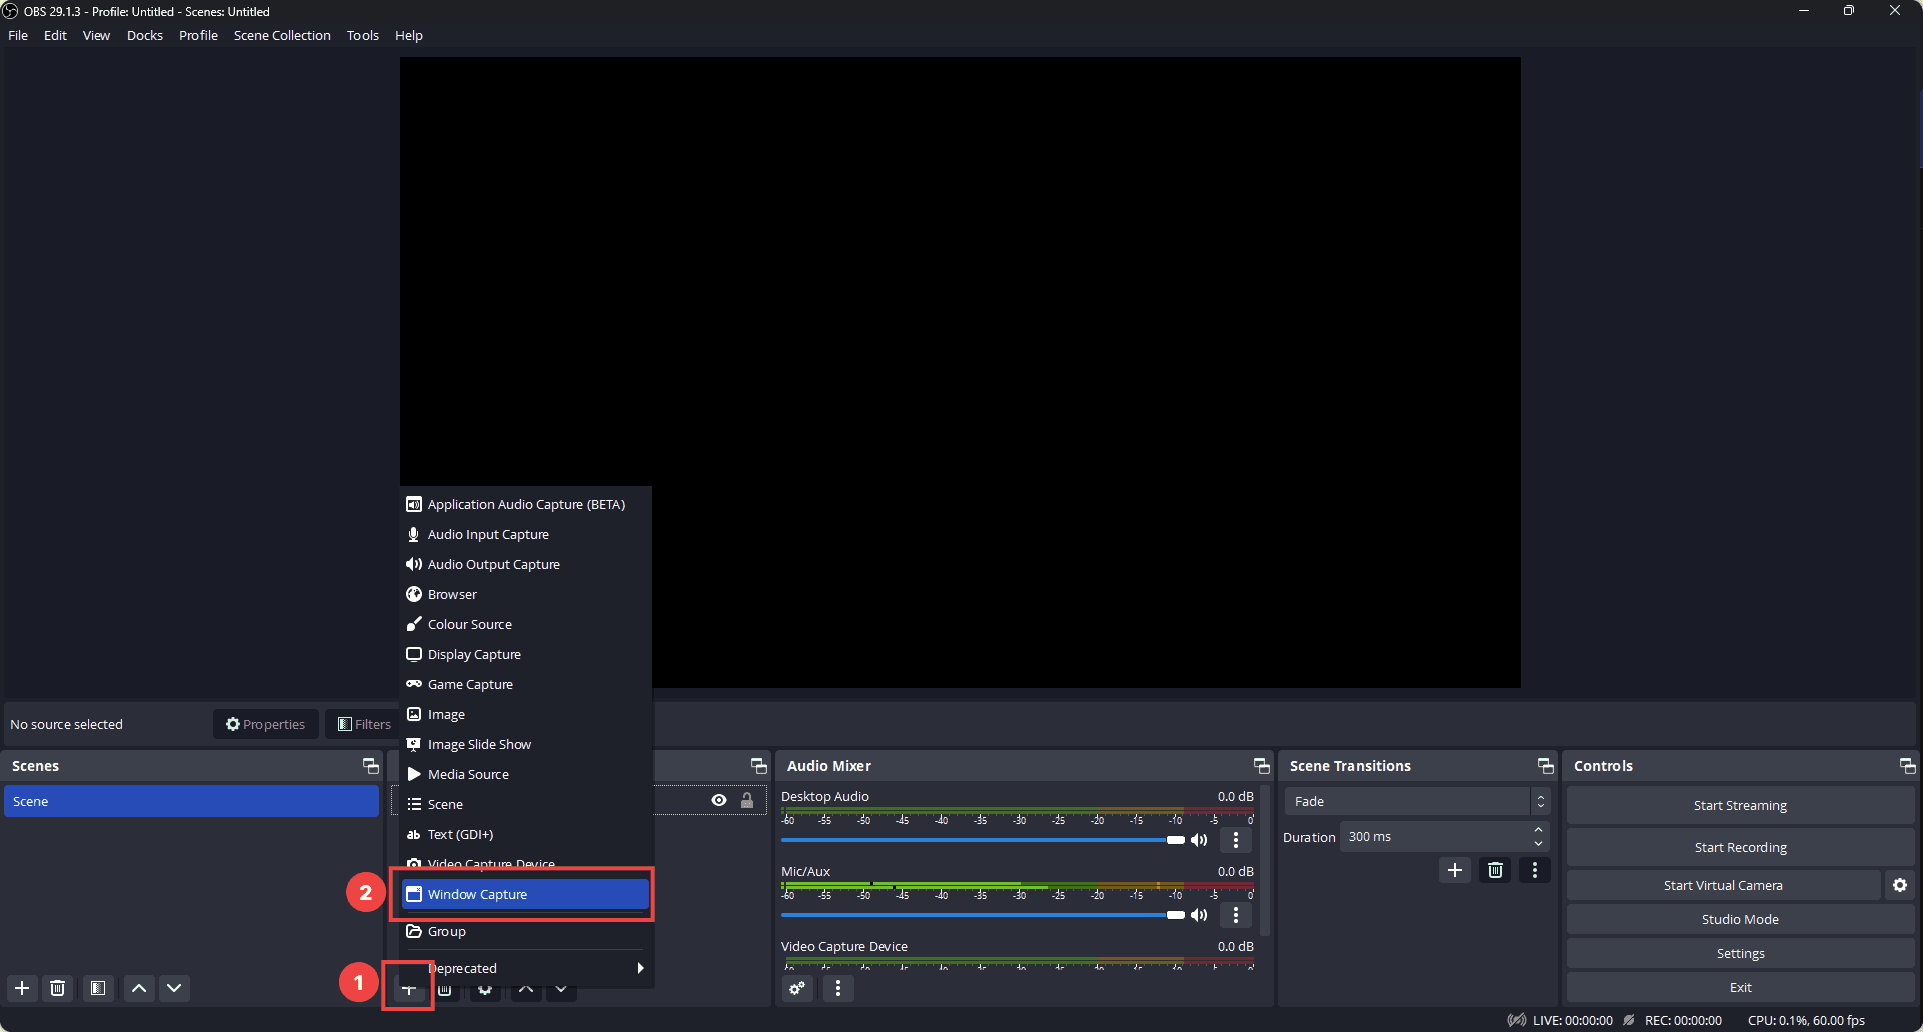Move scene up arrow
This screenshot has width=1923, height=1032.
[139, 988]
